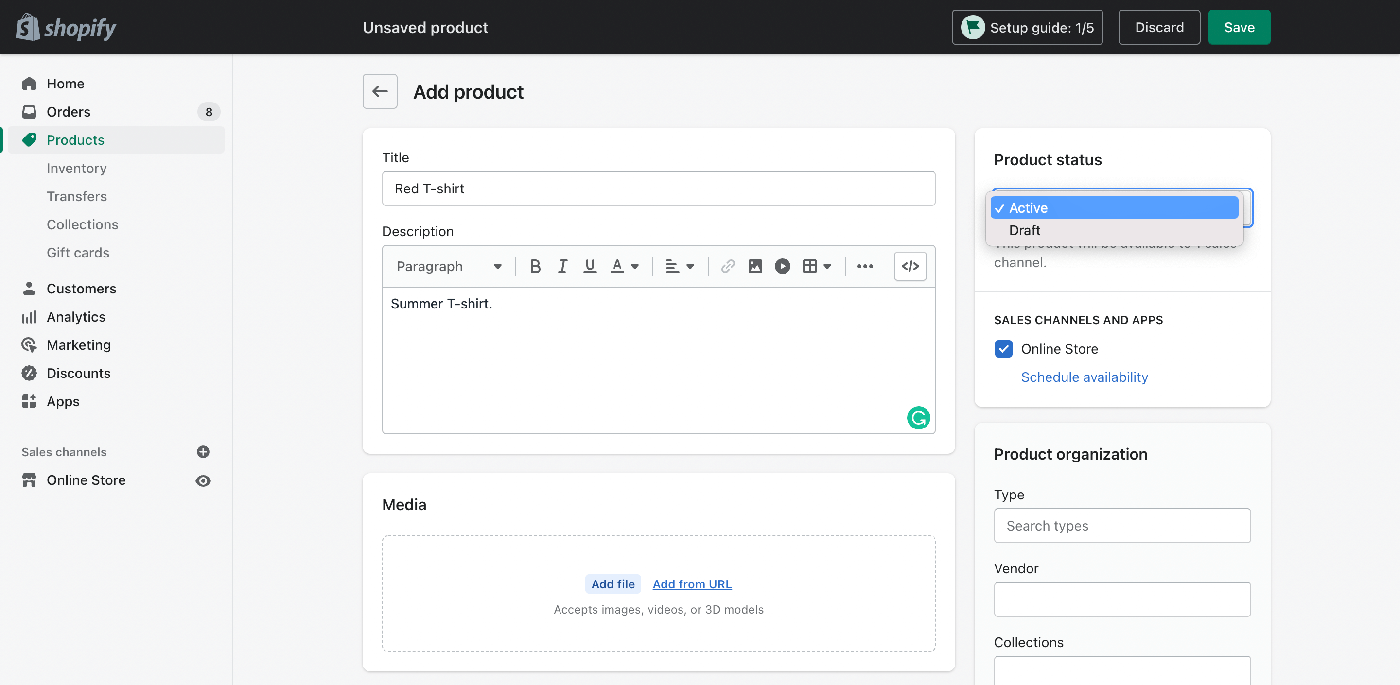Insert a link in the description
Screen dimensions: 1400x685
[728, 266]
